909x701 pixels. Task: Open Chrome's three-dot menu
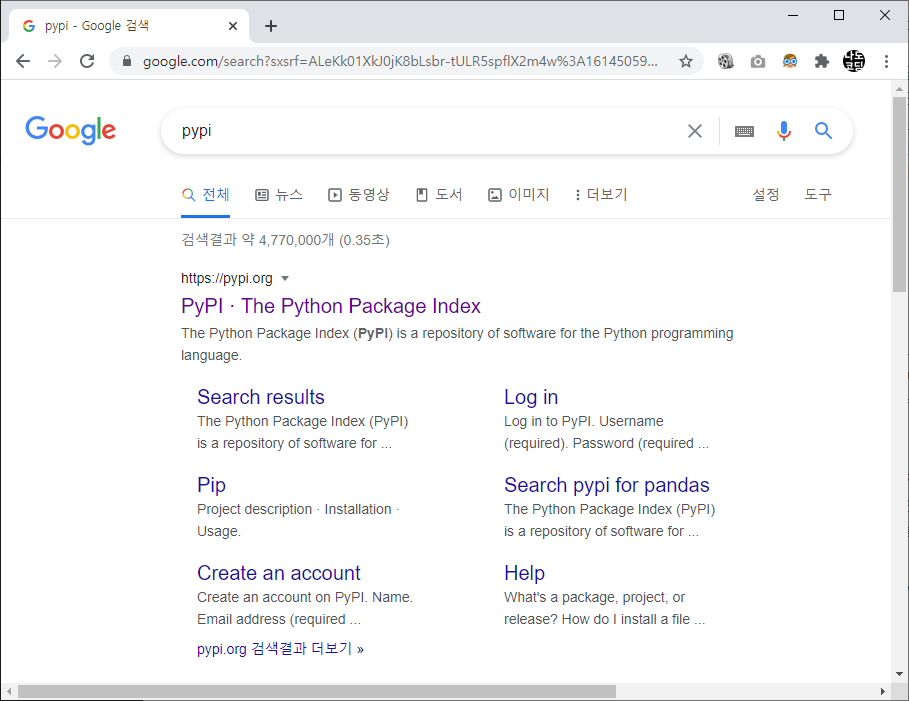[886, 61]
